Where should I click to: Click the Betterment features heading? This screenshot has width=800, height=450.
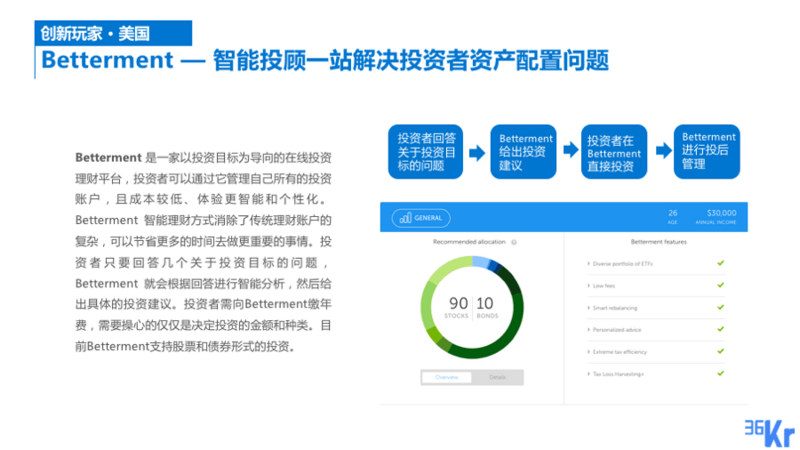point(659,242)
